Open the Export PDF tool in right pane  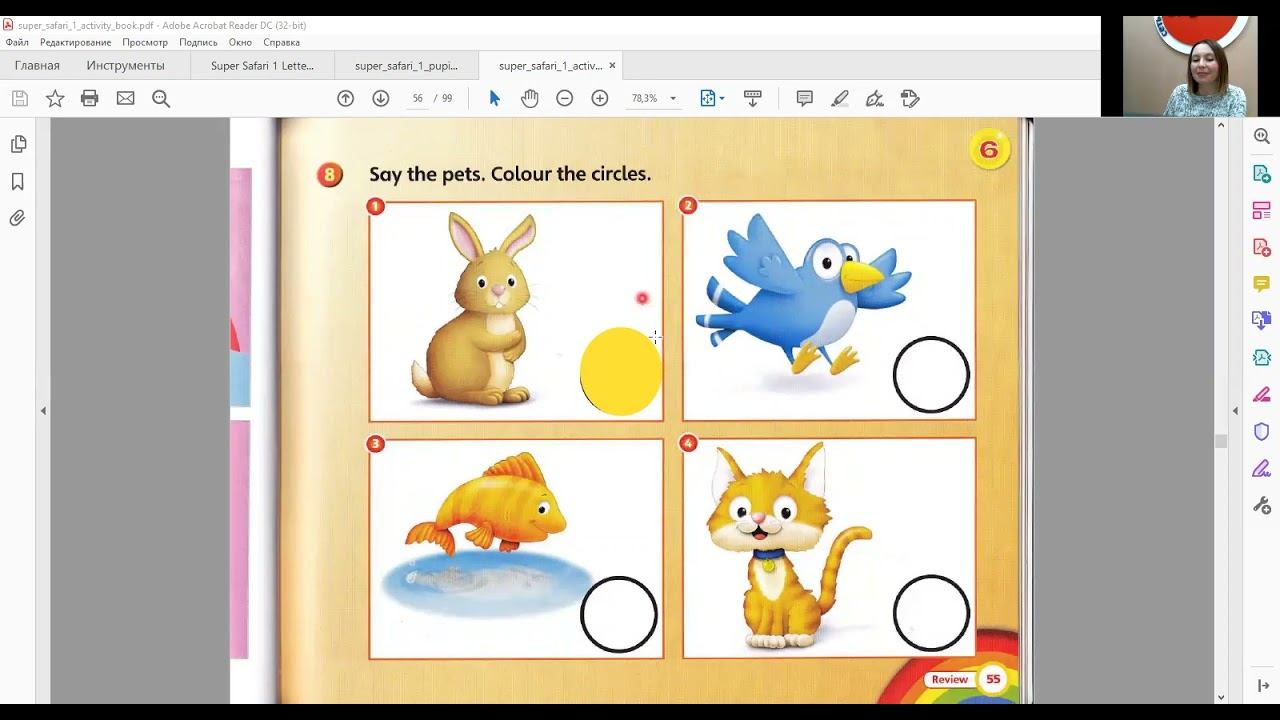pyautogui.click(x=1262, y=174)
